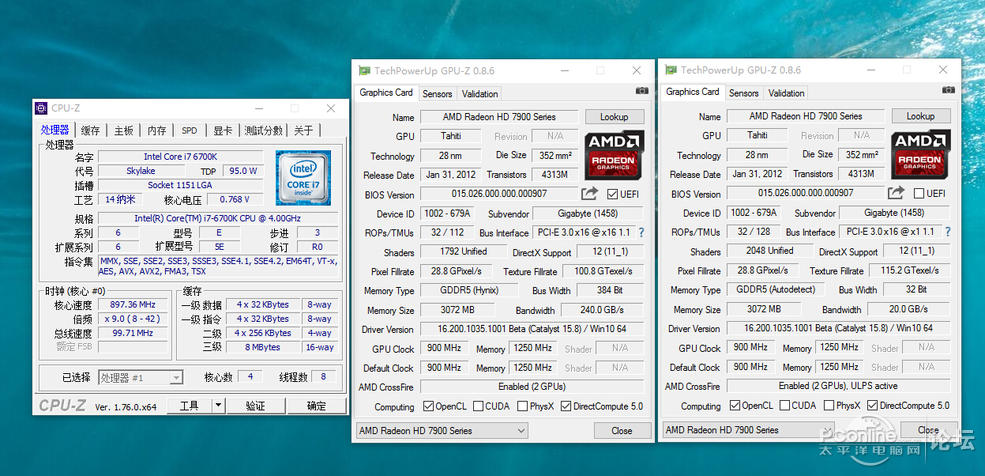Click the Name field in the left GPU-Z window
The height and width of the screenshot is (476, 985).
tap(500, 117)
